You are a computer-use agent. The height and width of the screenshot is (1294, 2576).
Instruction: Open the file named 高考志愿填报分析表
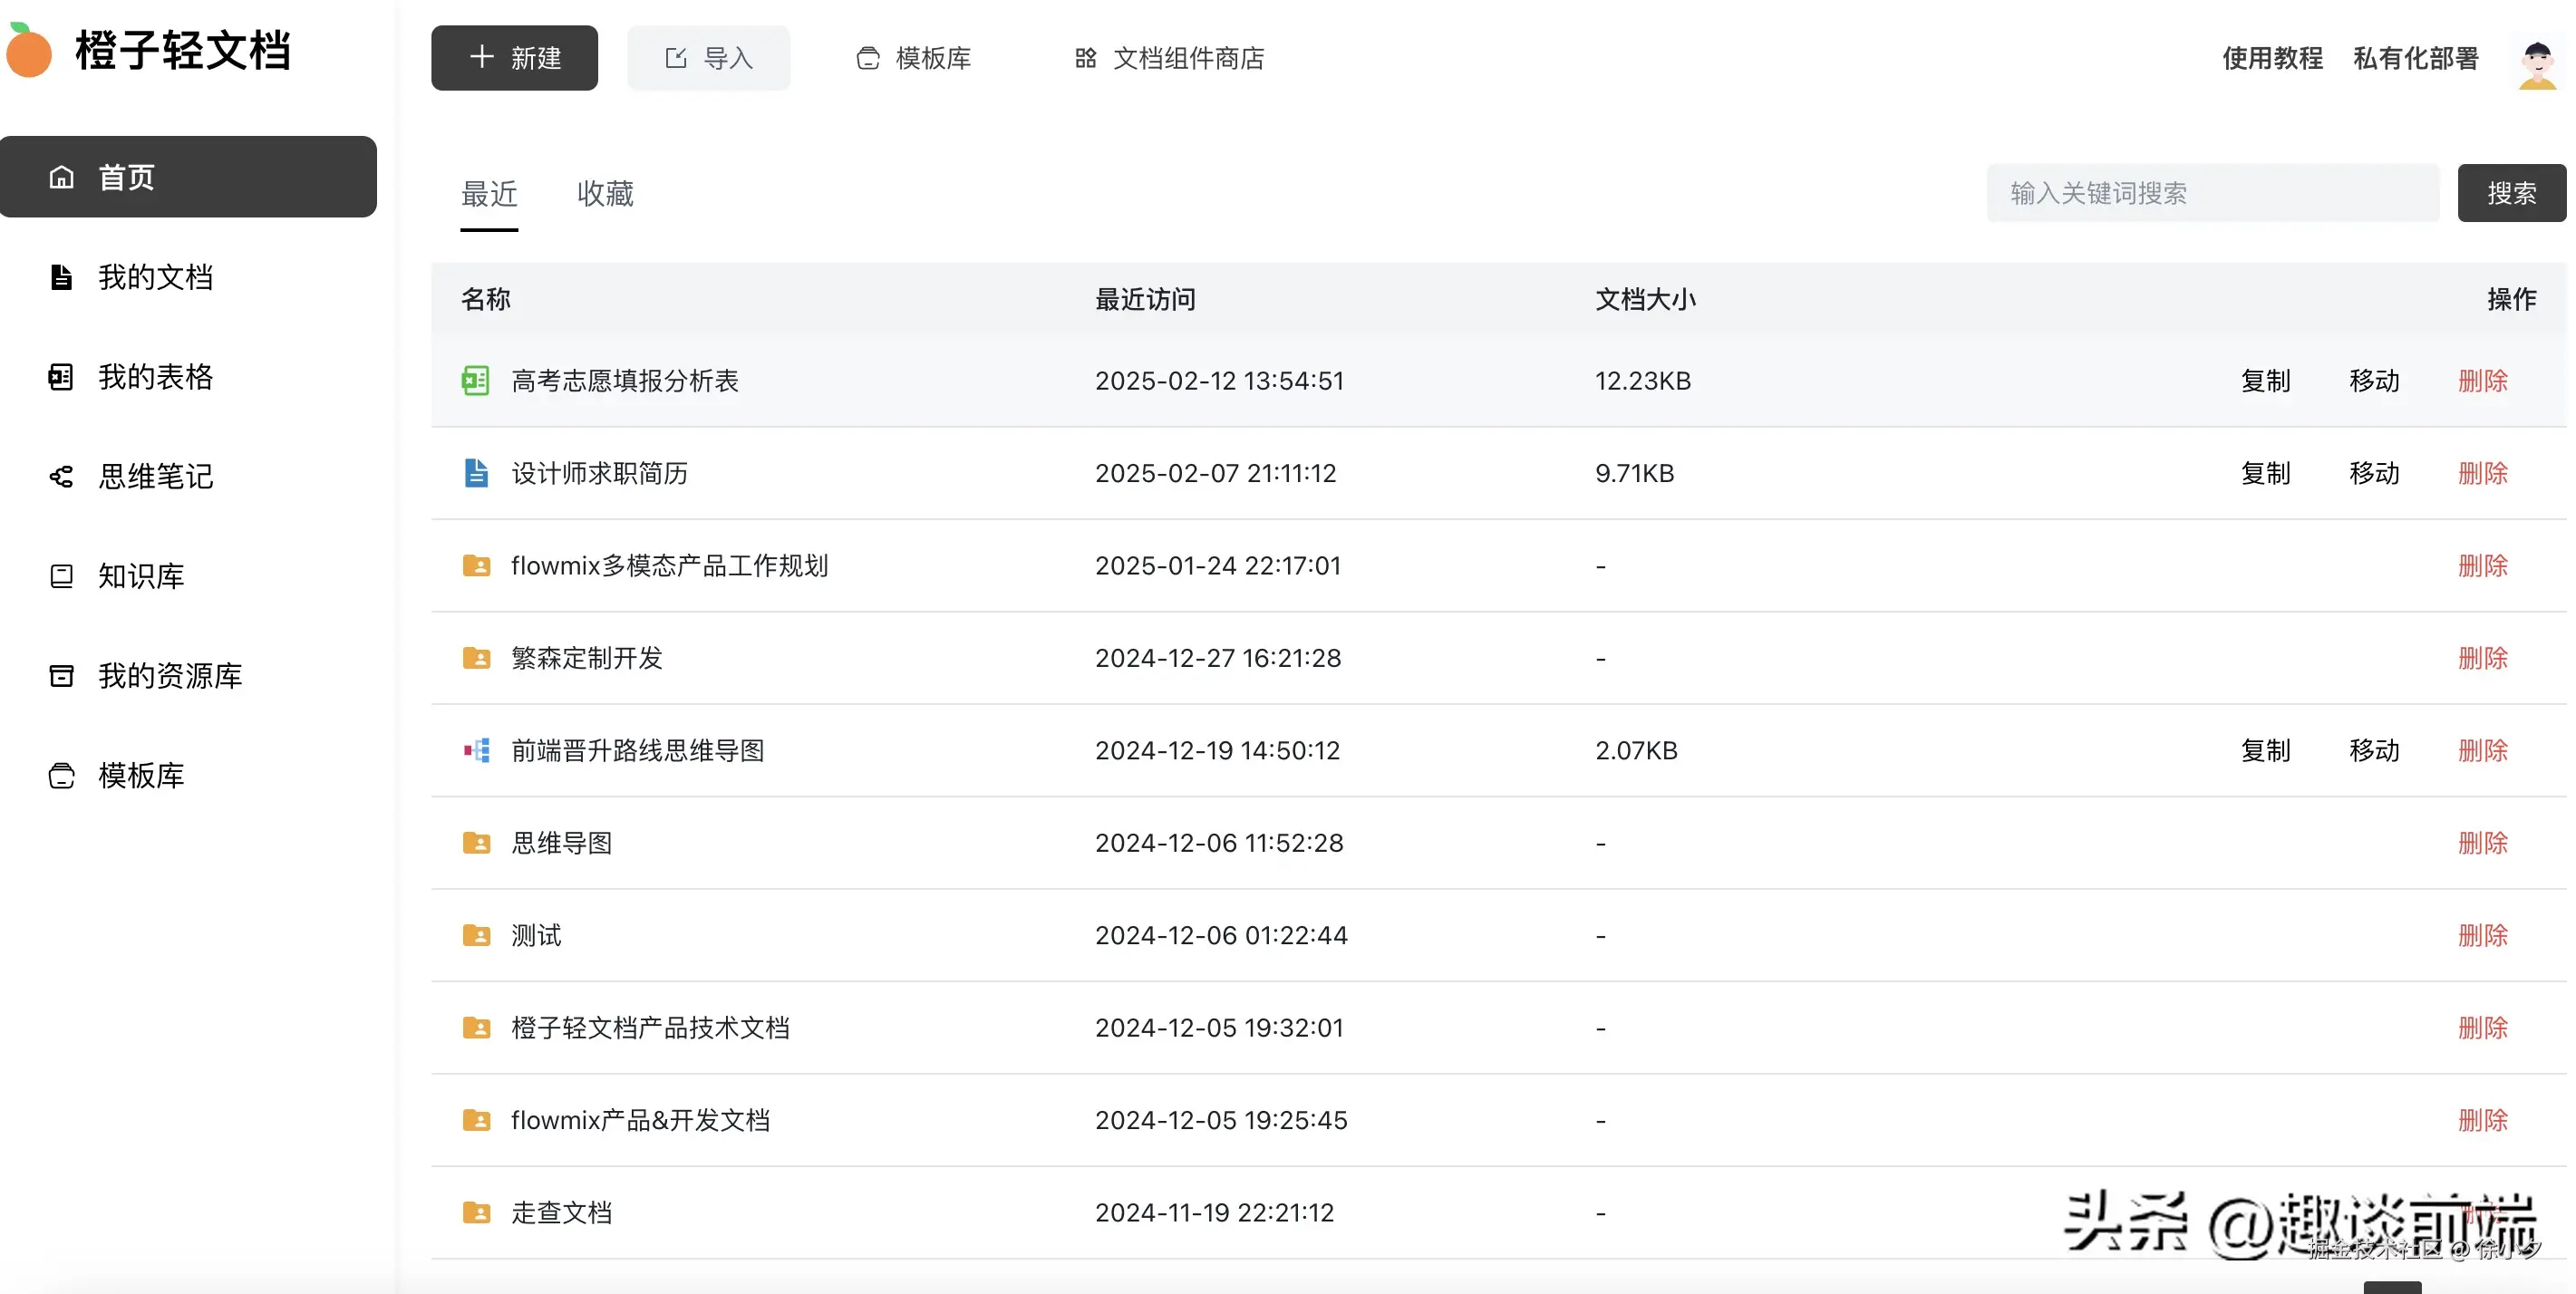[625, 381]
